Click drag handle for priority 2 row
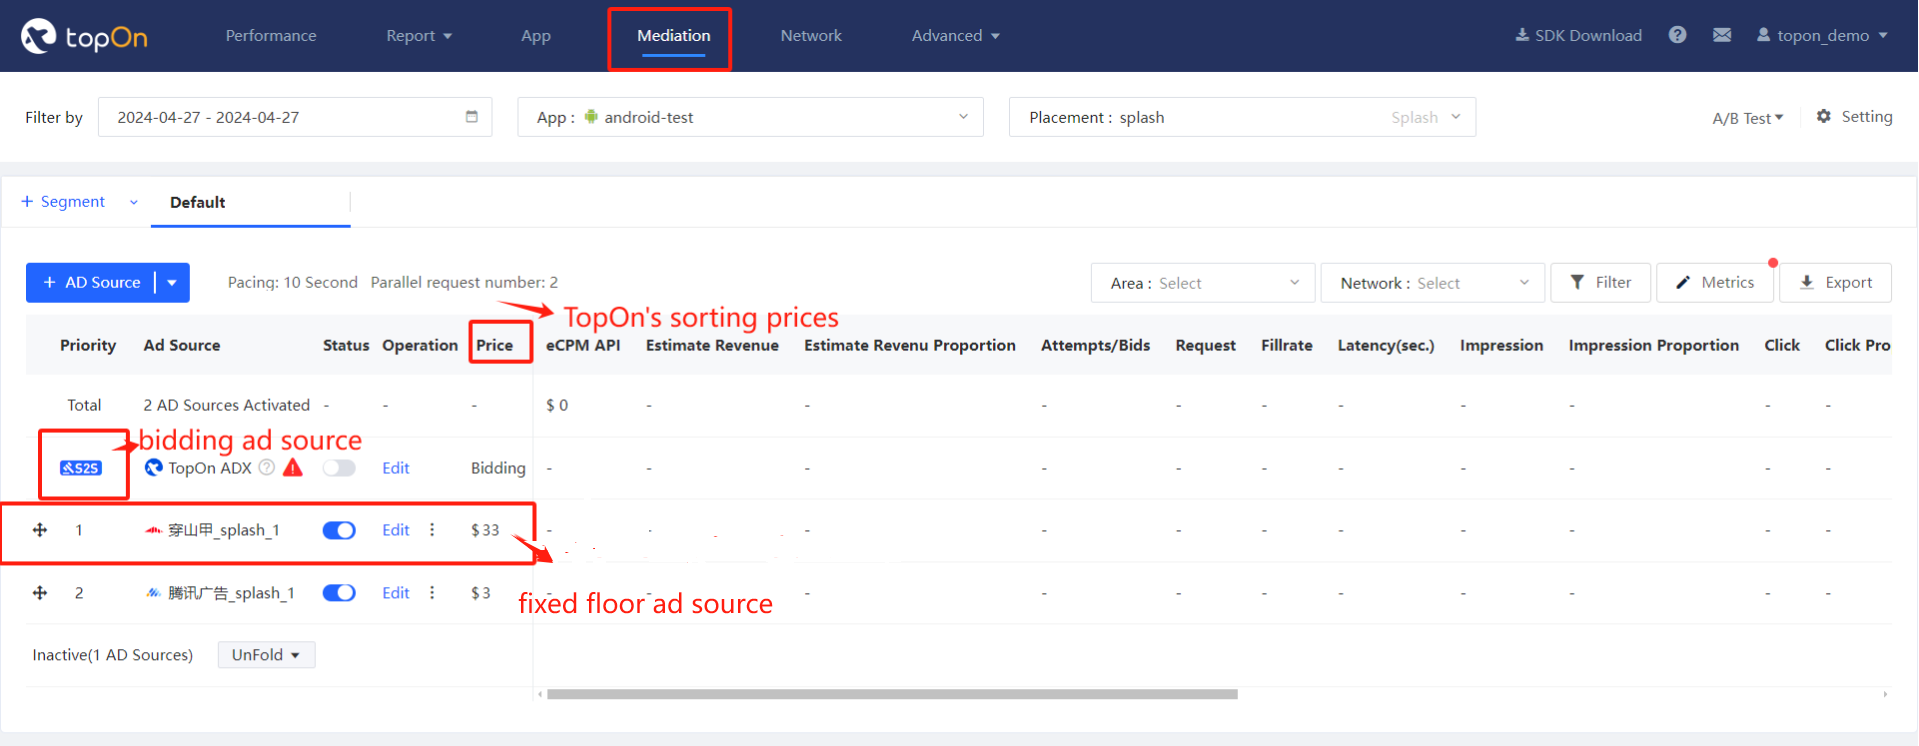 (40, 593)
